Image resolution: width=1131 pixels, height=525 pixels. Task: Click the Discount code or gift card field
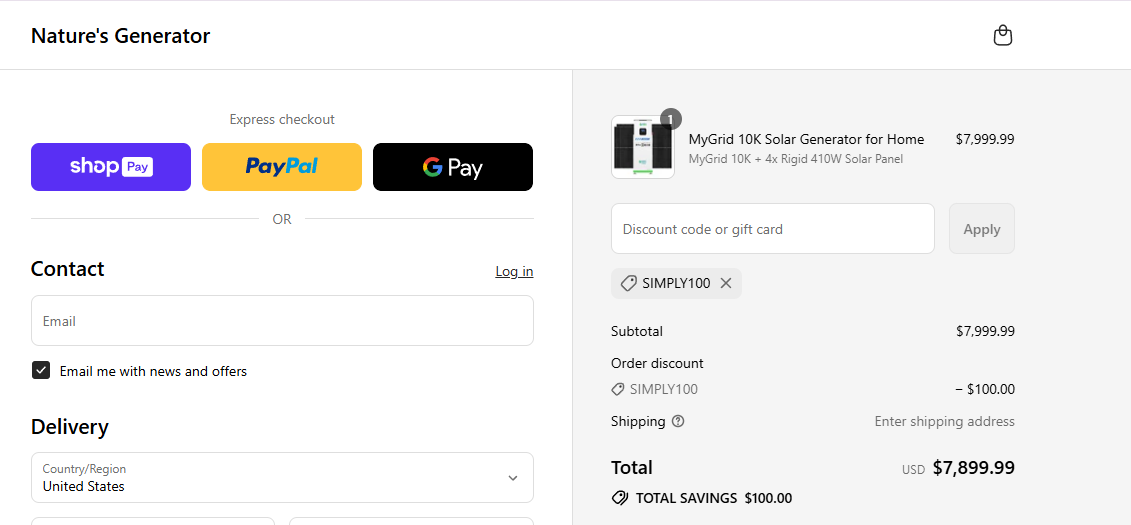click(773, 229)
